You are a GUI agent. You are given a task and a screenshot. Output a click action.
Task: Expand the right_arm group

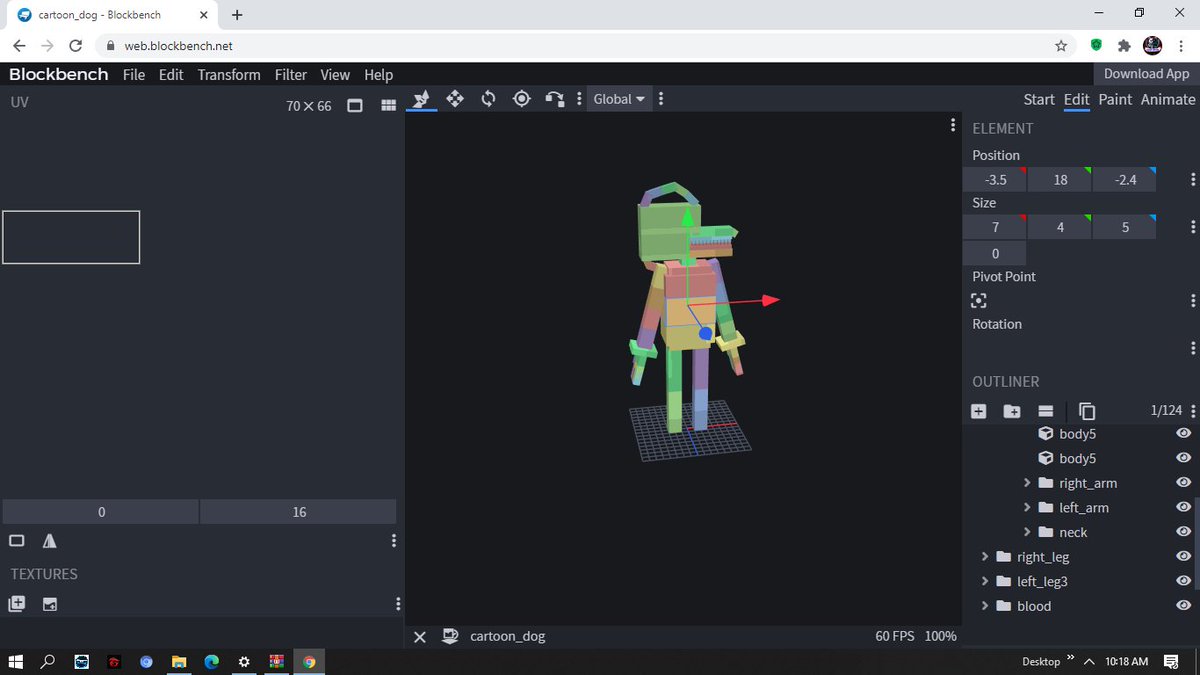[x=1027, y=482]
